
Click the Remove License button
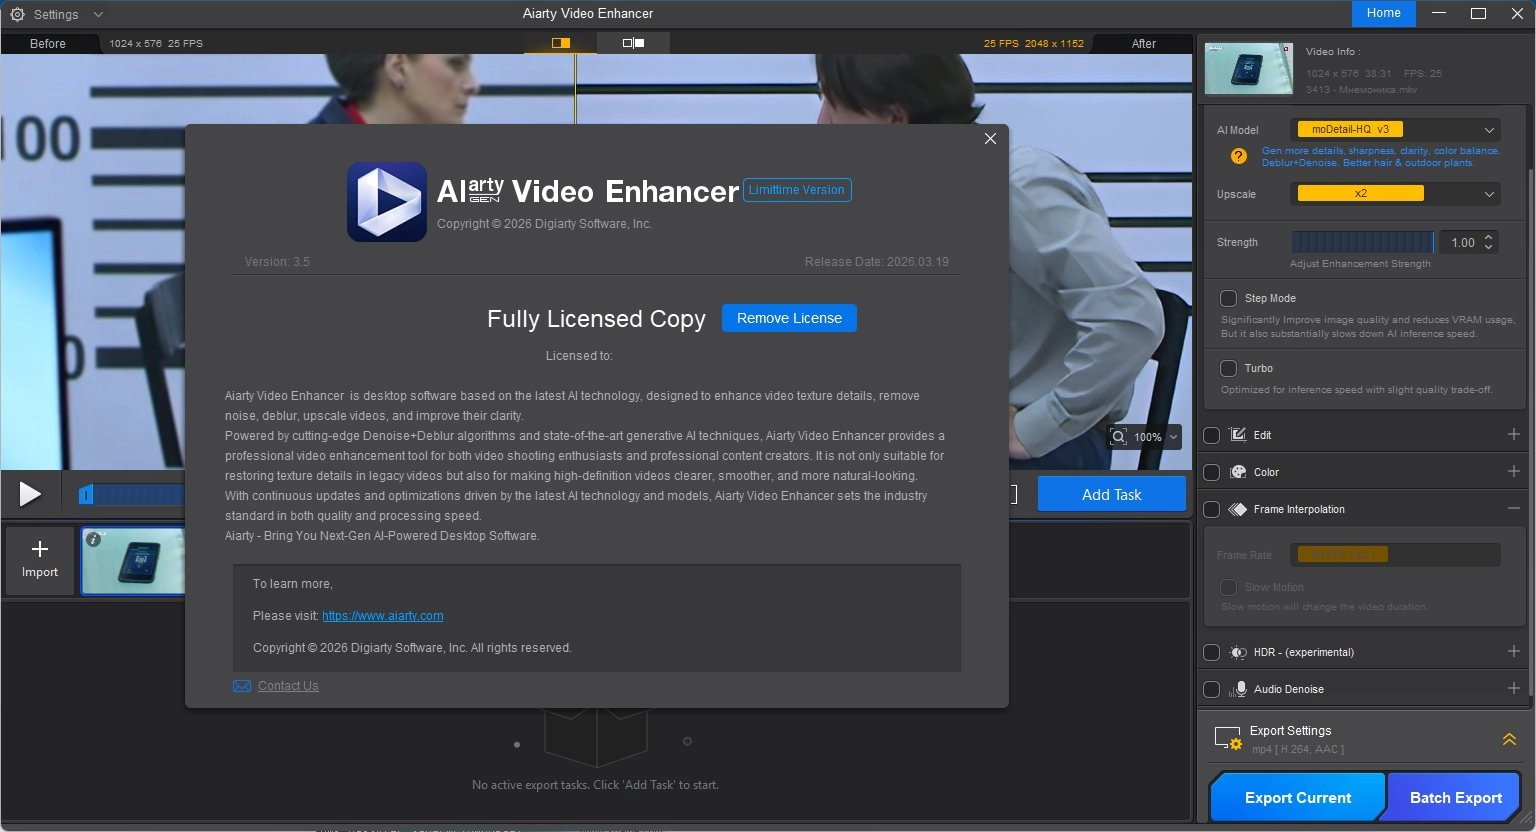(x=789, y=318)
